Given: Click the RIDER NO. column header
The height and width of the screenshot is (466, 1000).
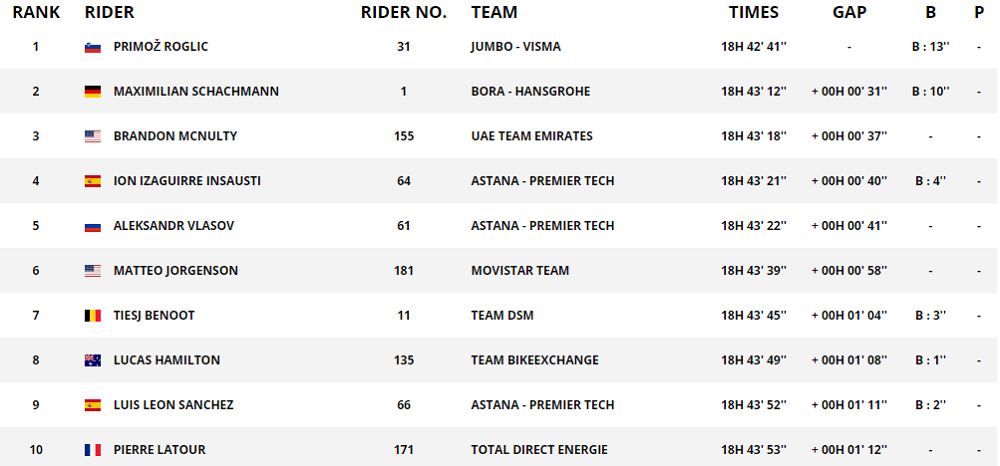Looking at the screenshot, I should tap(404, 13).
